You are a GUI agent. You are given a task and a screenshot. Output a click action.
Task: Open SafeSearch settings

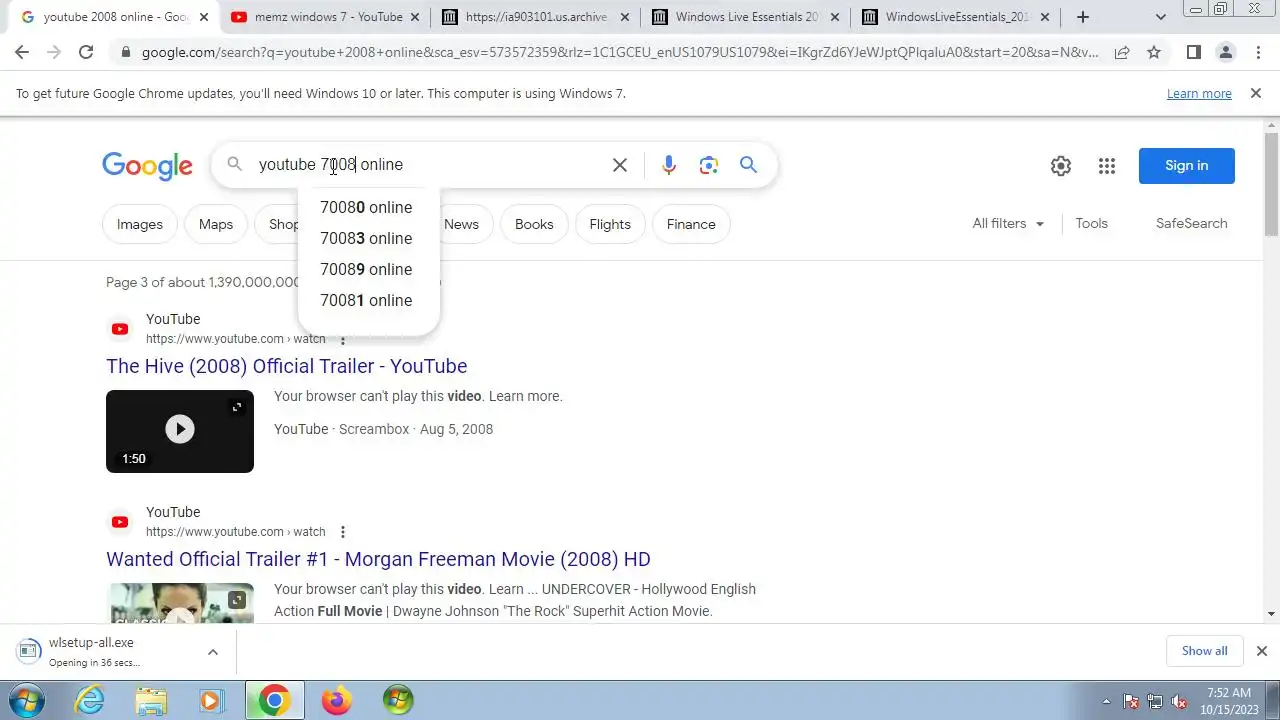pos(1191,223)
